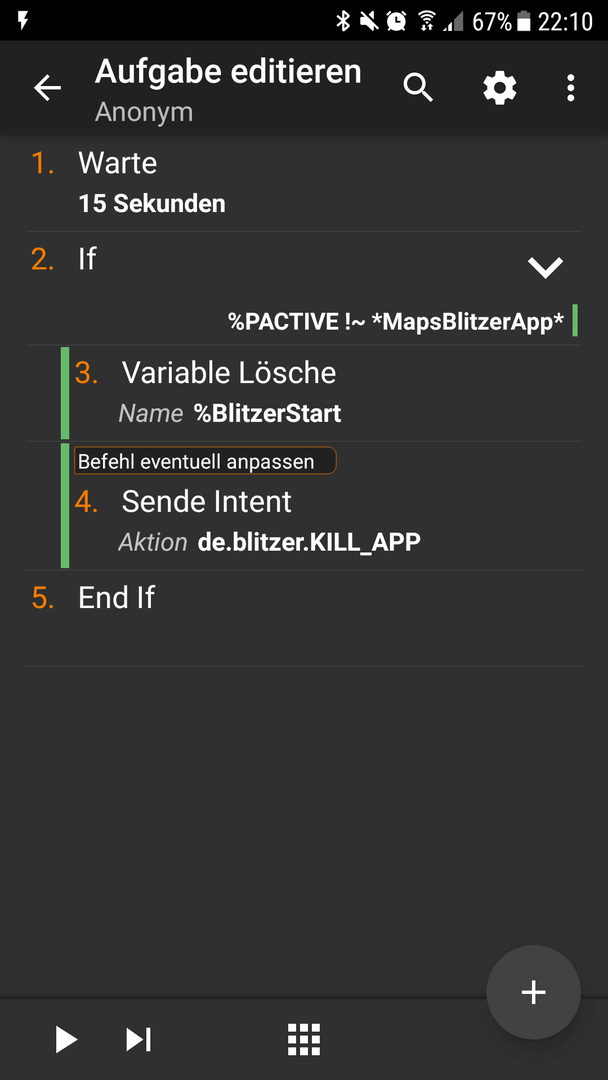608x1080 pixels.
Task: Step through task with skip-next icon
Action: click(x=138, y=1039)
